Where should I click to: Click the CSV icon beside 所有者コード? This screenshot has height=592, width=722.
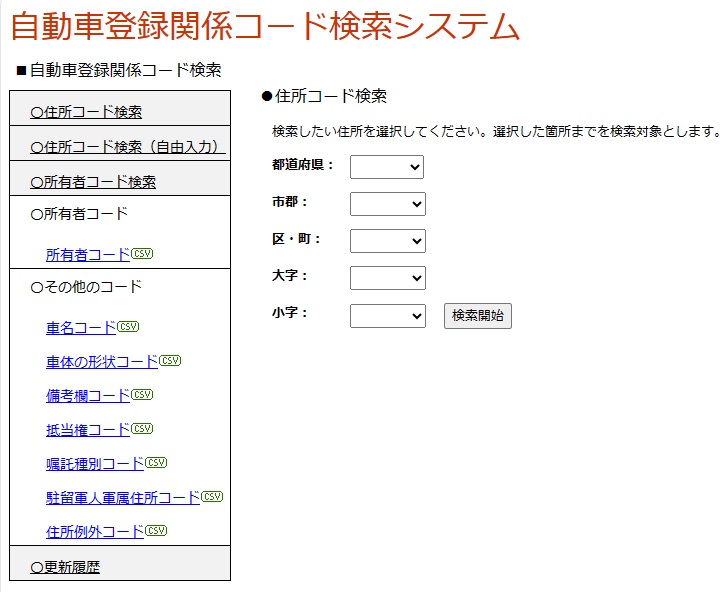coord(142,254)
